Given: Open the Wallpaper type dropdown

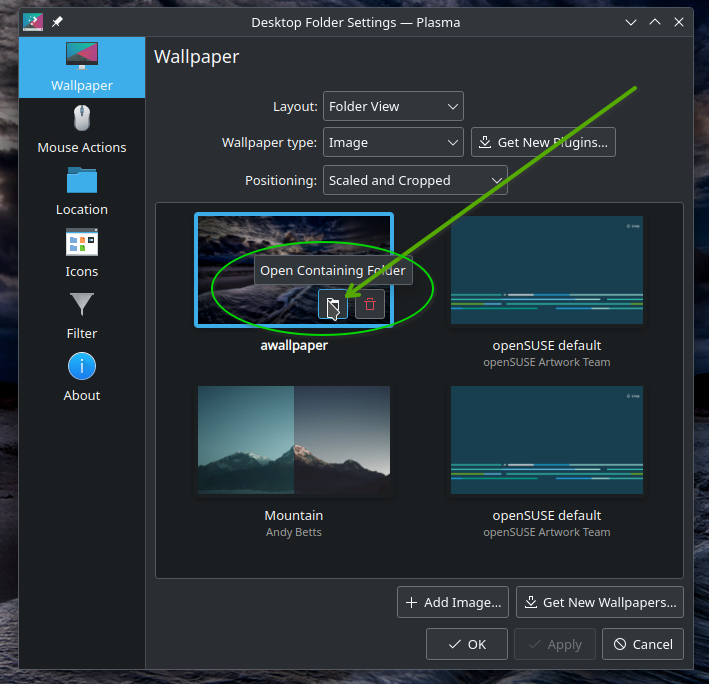Looking at the screenshot, I should (393, 143).
